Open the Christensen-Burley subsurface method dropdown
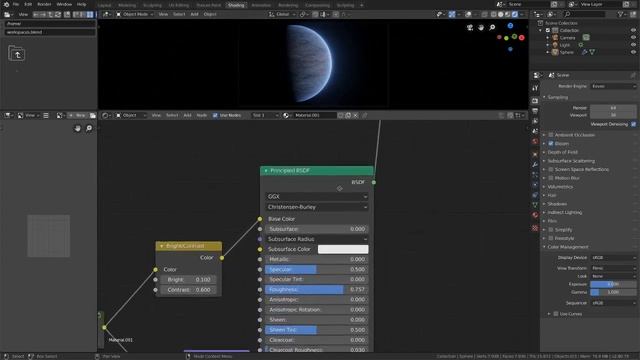This screenshot has height=360, width=640. (x=317, y=207)
